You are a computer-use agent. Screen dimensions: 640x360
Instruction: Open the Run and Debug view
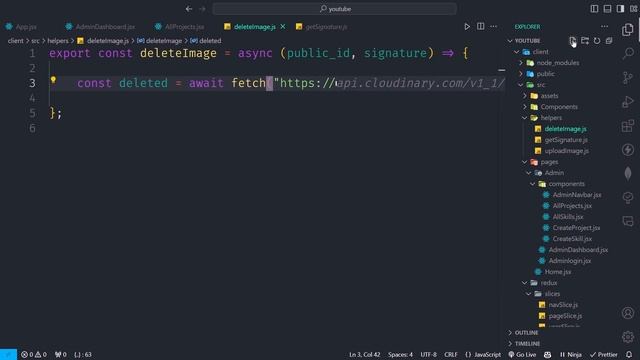coord(628,101)
